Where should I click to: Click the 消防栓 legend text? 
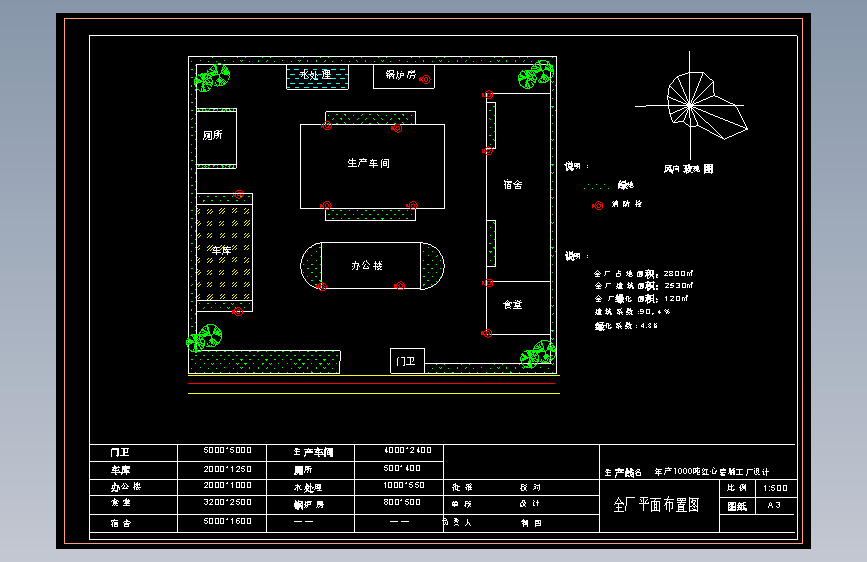click(x=626, y=204)
